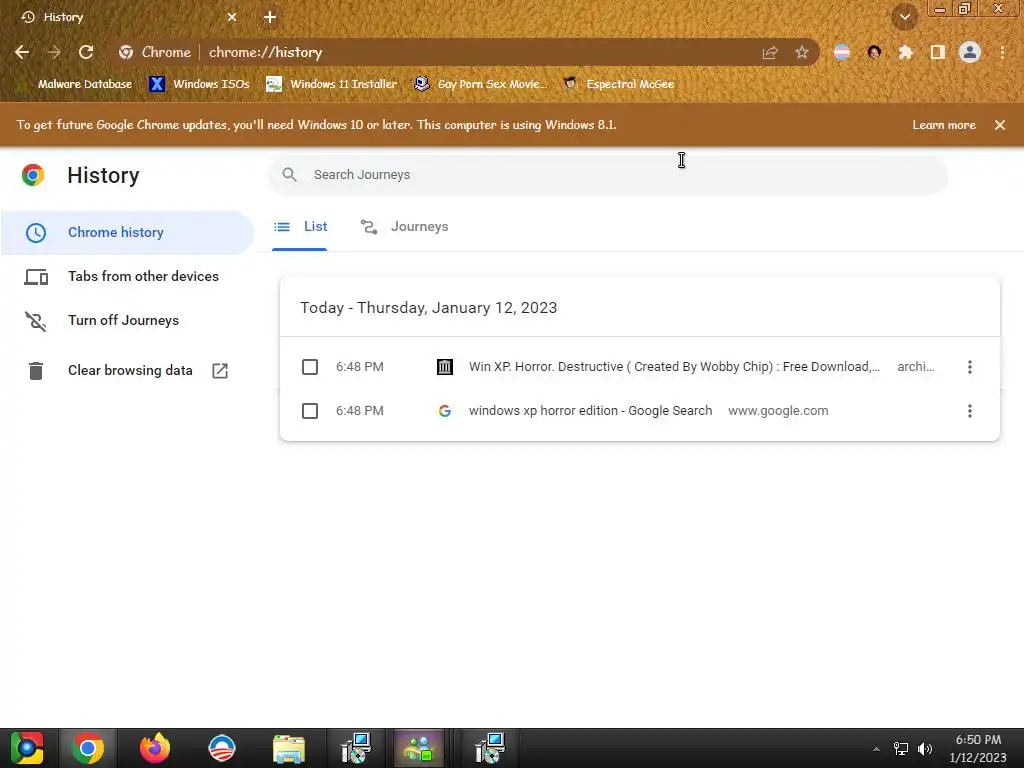Click the network icon in system tray
This screenshot has width=1024, height=768.
(x=901, y=749)
